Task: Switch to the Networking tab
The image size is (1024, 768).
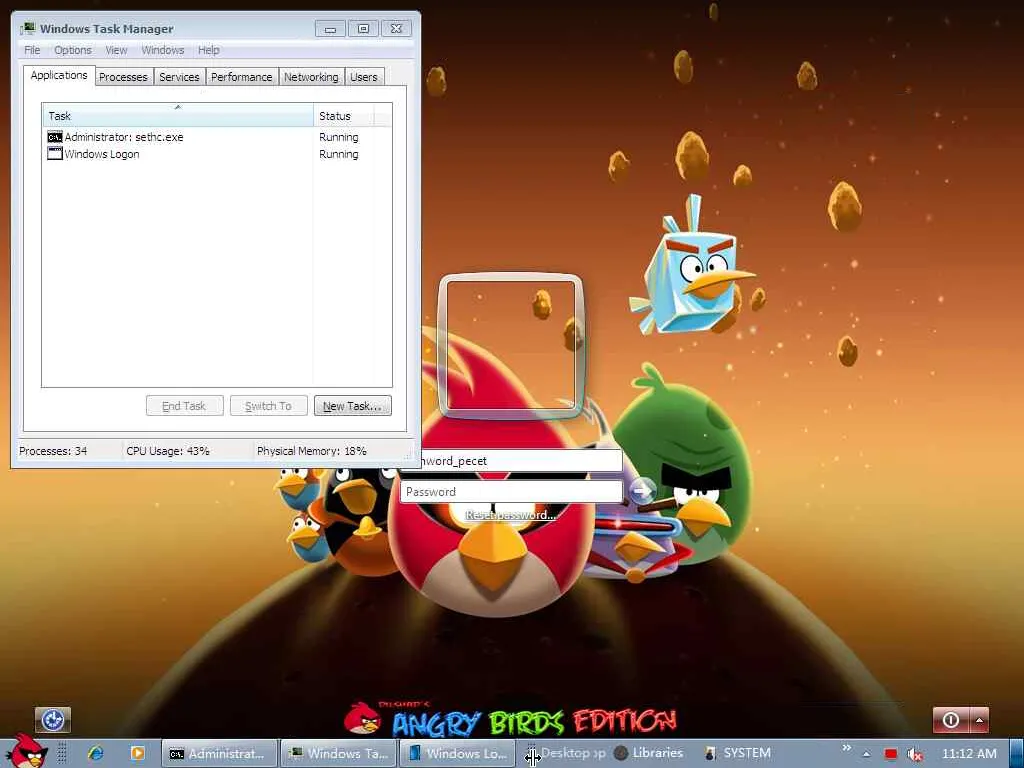Action: click(311, 77)
